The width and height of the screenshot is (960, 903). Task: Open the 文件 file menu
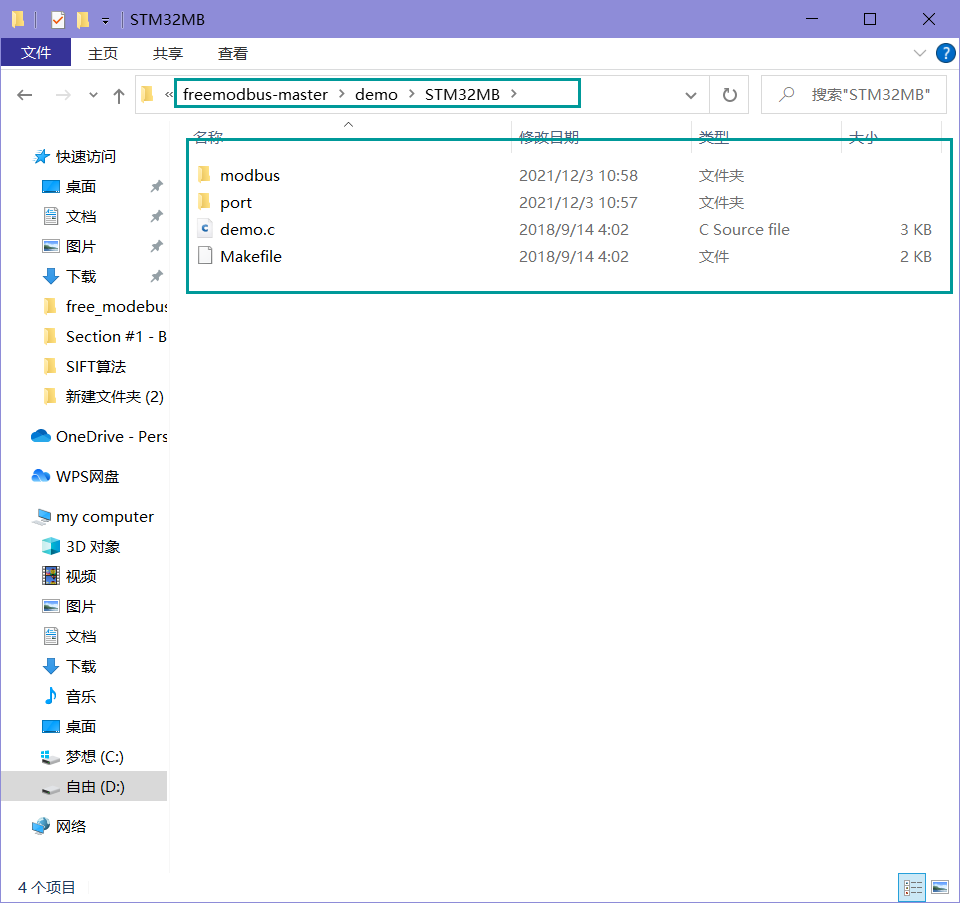click(36, 53)
